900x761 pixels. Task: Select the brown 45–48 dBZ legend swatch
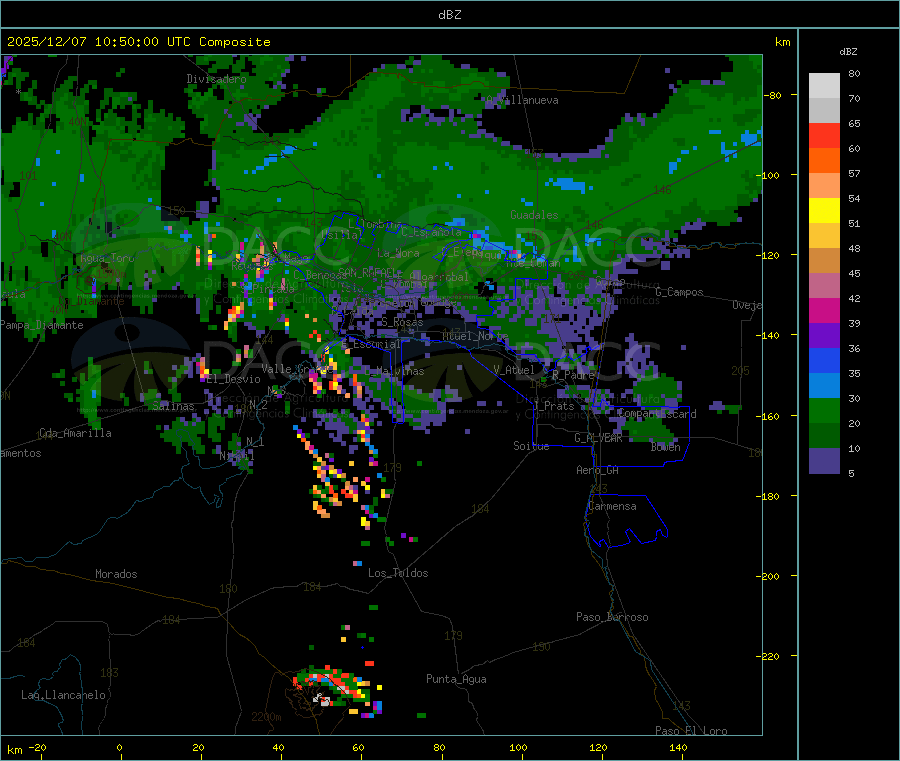tap(824, 261)
